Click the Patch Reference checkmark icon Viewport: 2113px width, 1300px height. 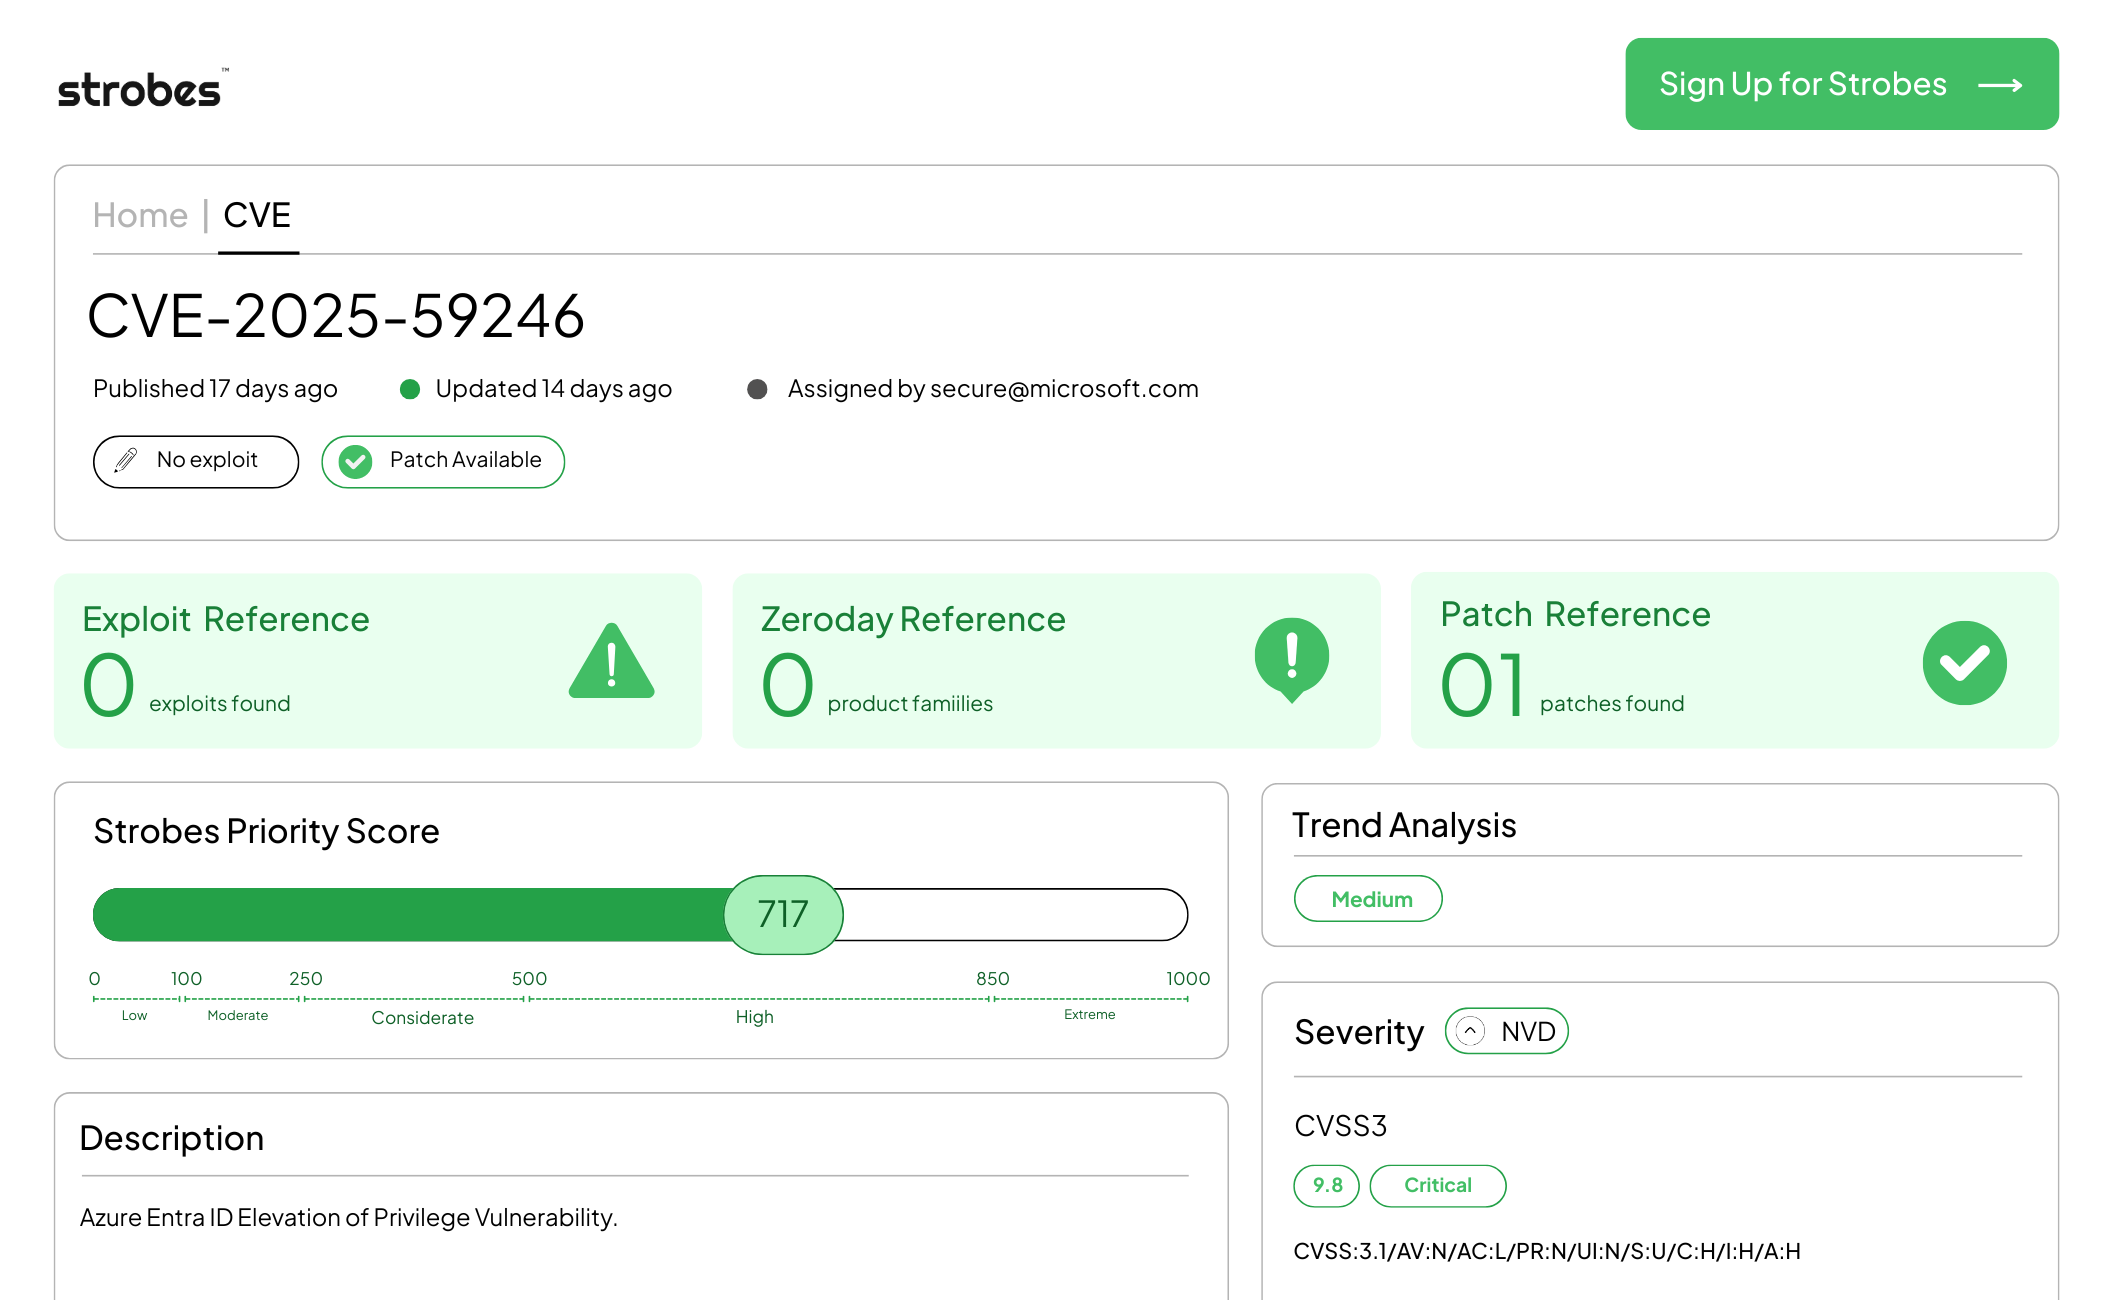[1964, 662]
